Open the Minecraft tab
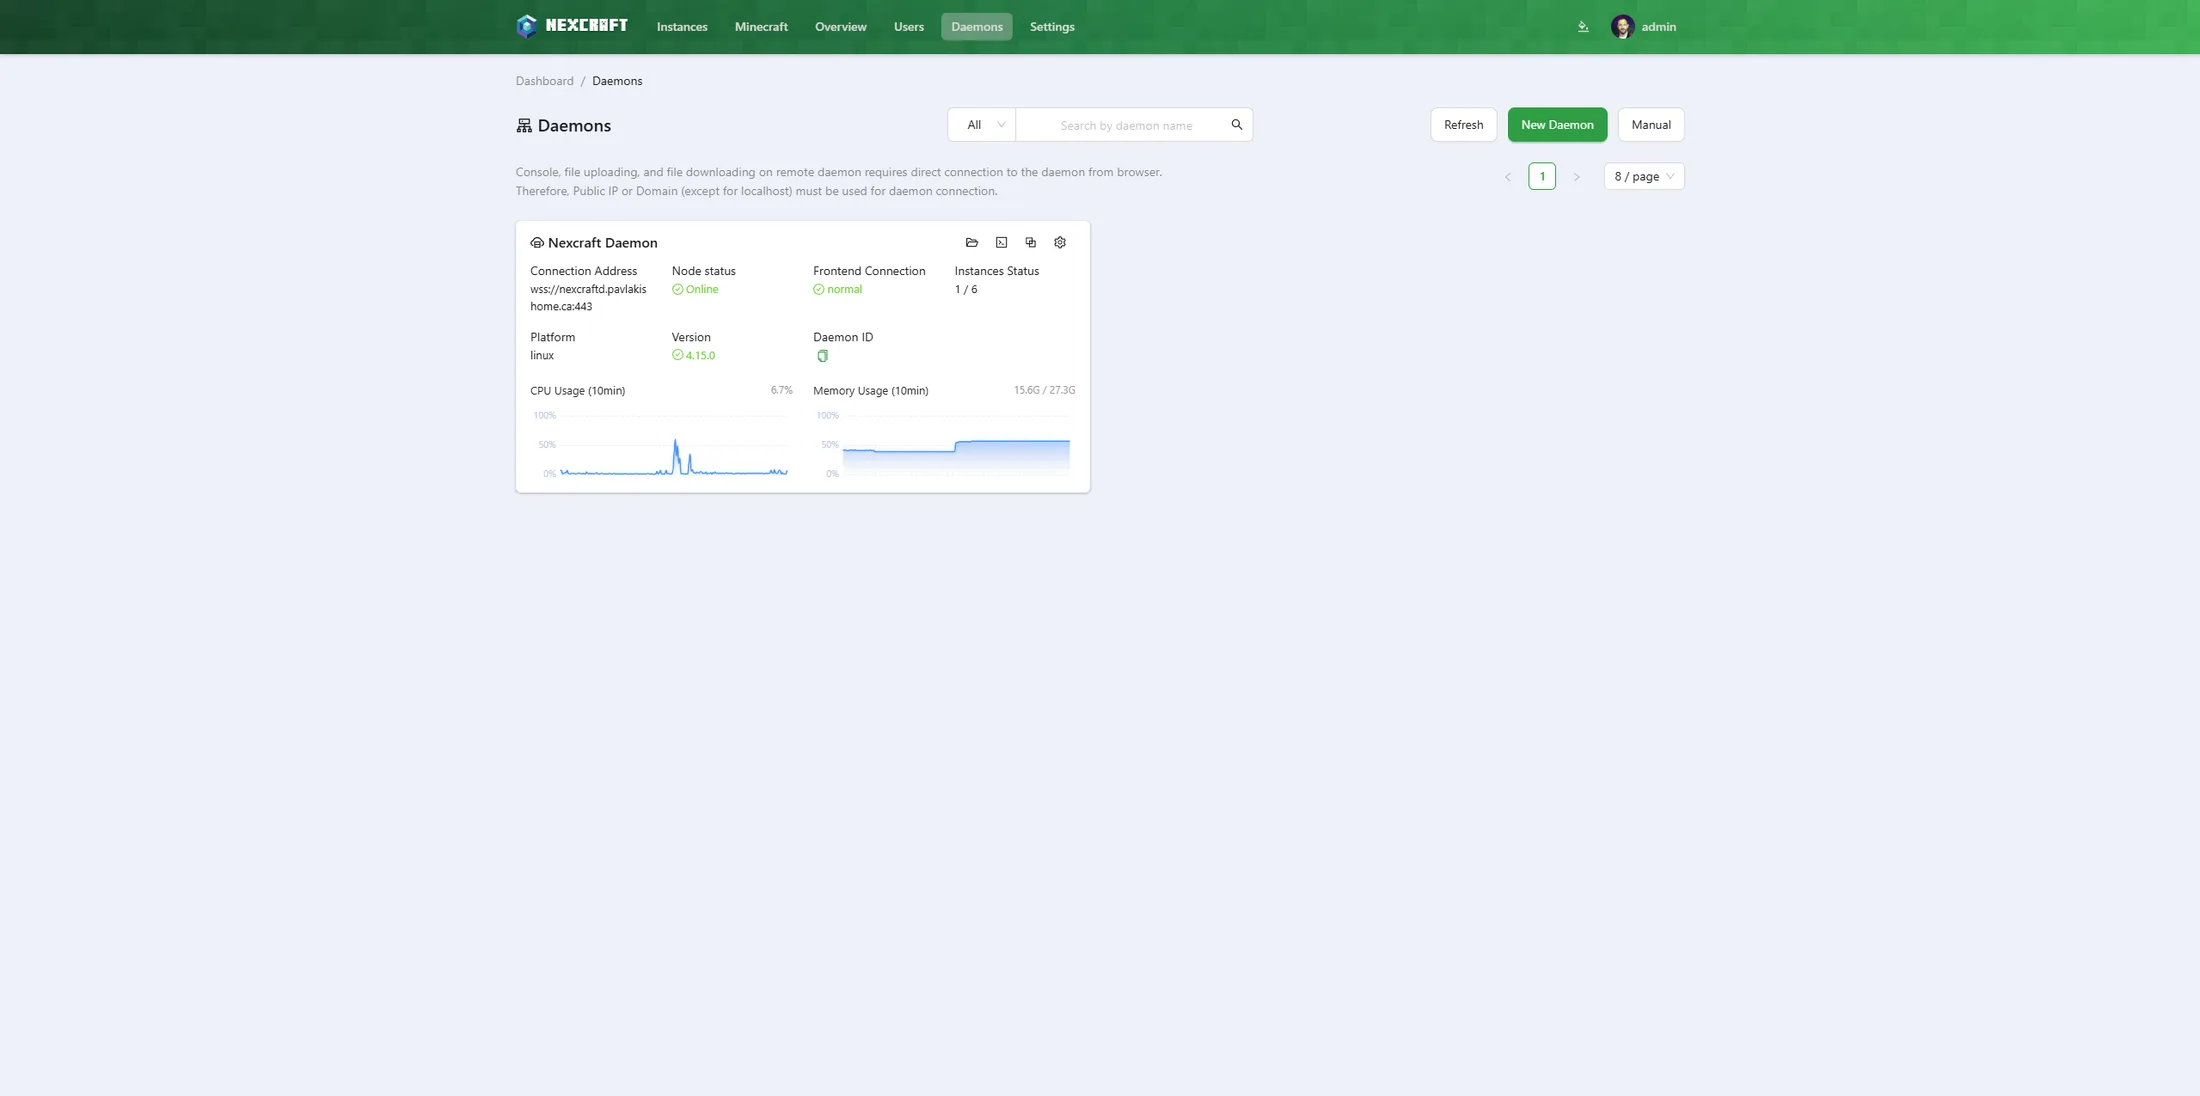Screen dimensions: 2200x1096 coord(761,27)
